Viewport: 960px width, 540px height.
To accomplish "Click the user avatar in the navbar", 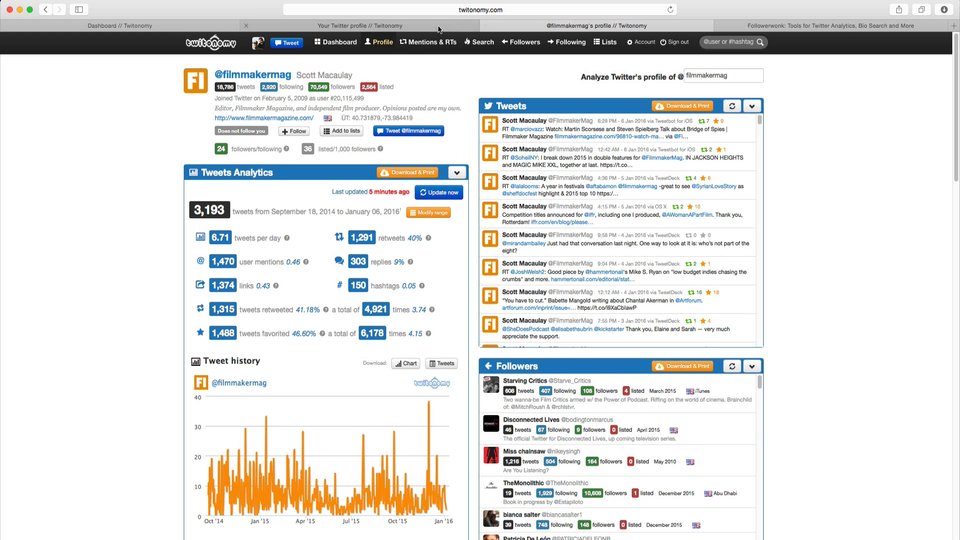I will click(x=258, y=42).
